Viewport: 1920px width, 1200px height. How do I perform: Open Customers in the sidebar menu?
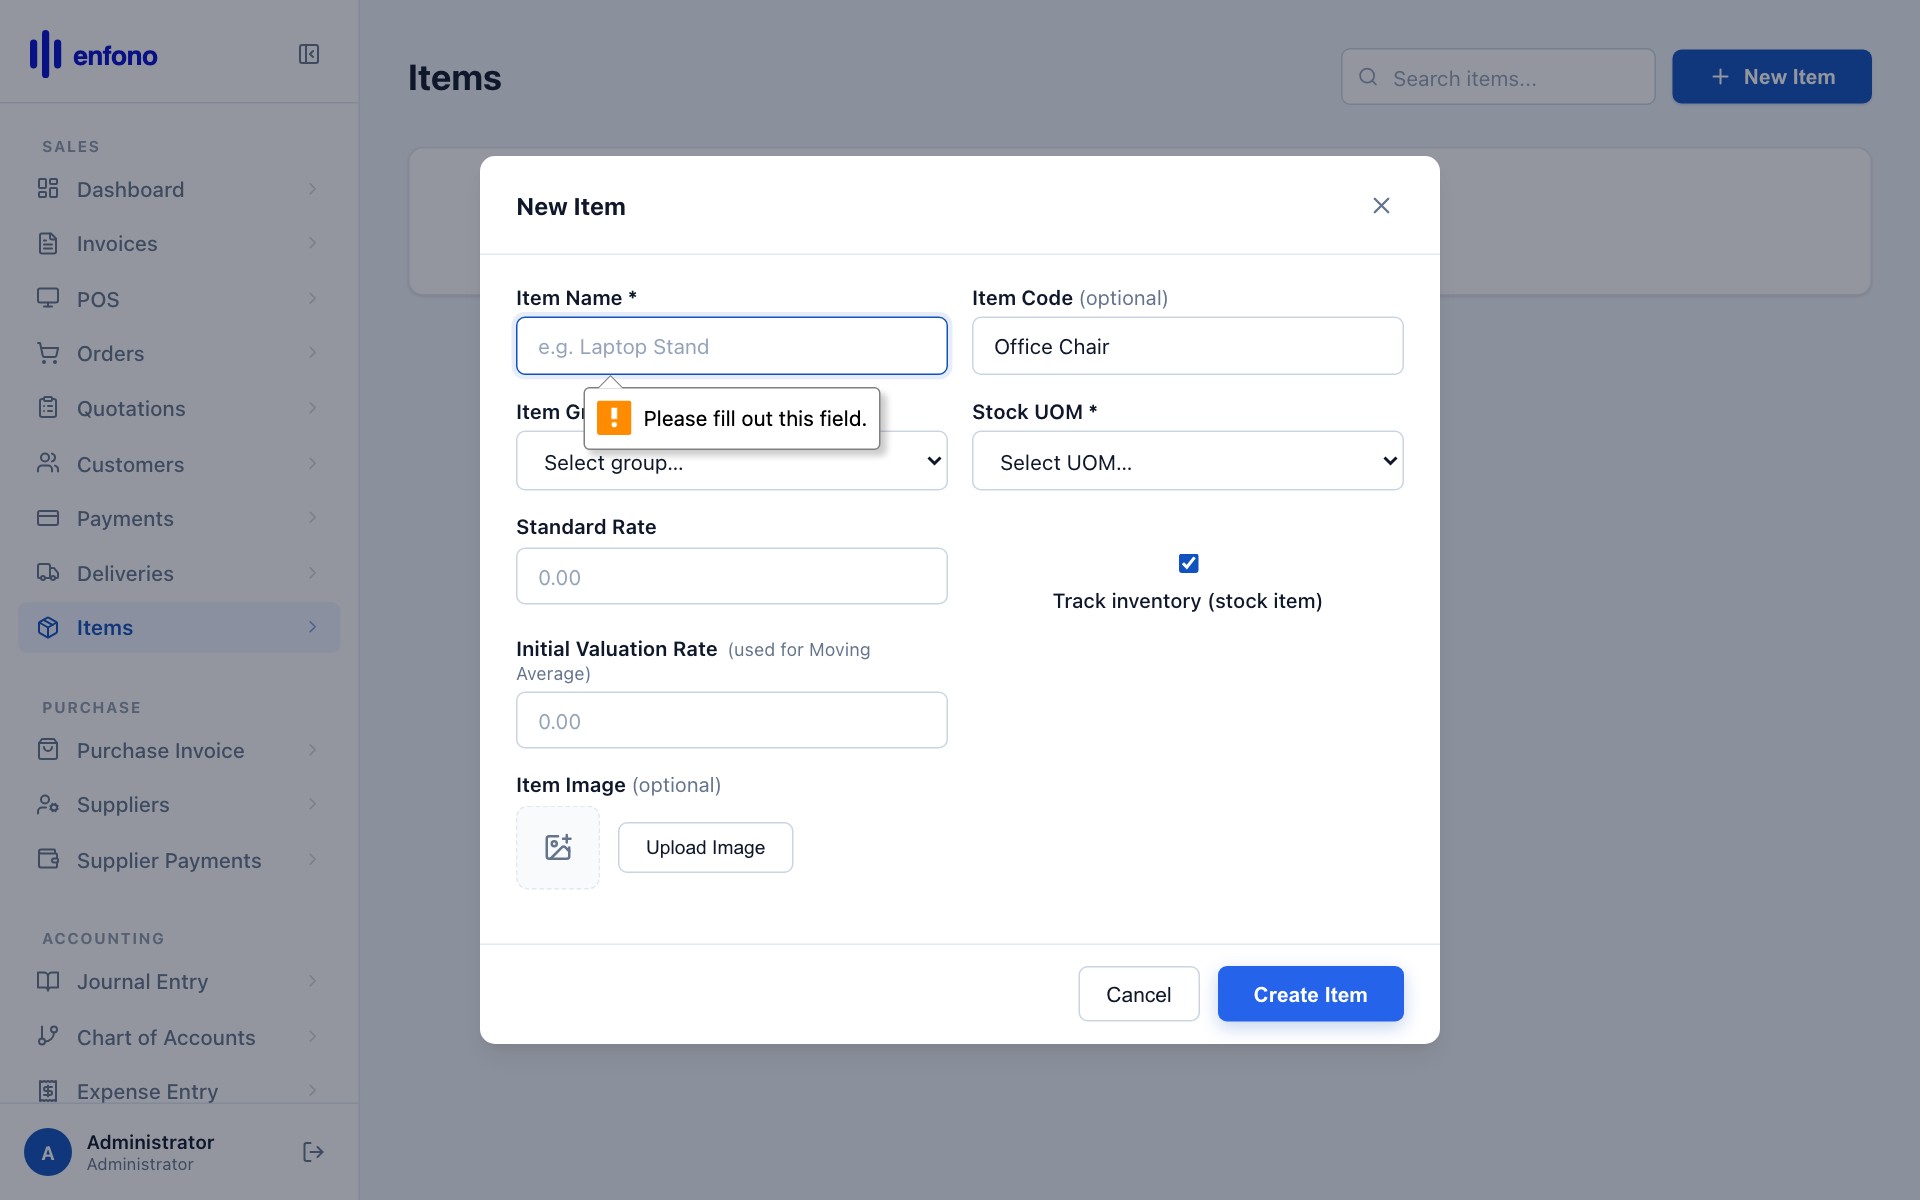pyautogui.click(x=130, y=464)
